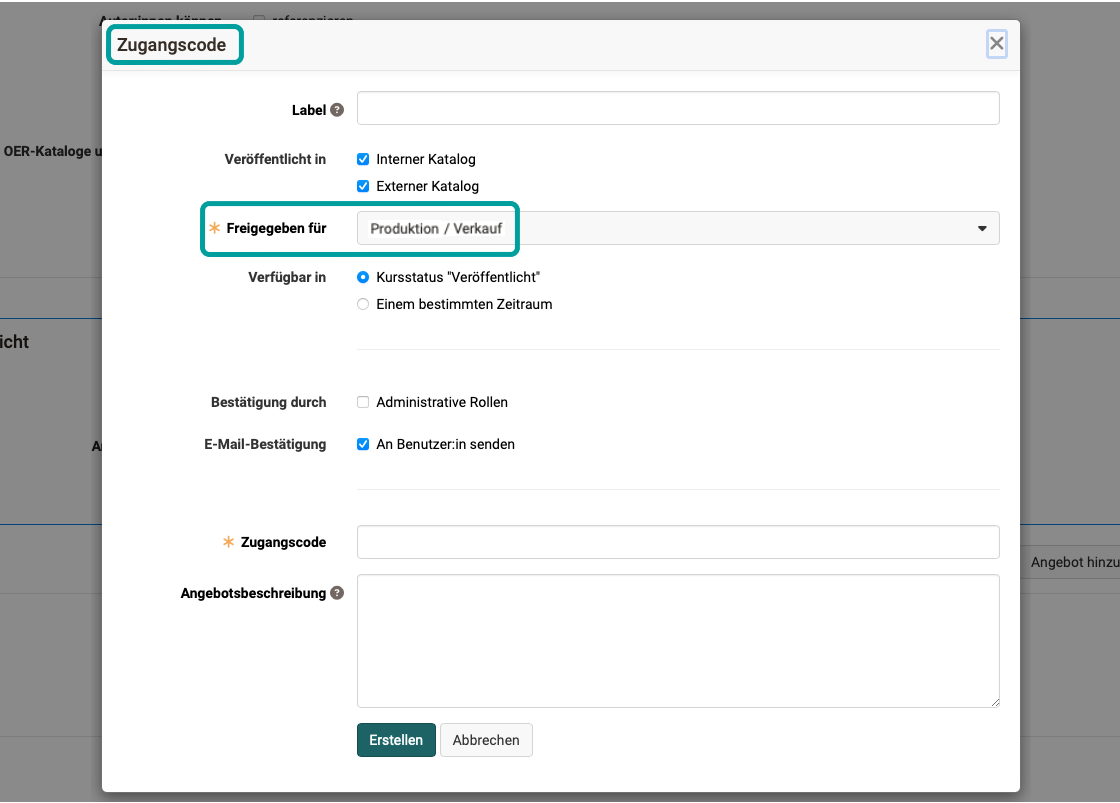Open the help icon beside Angebotsbeschreibung
The width and height of the screenshot is (1120, 803).
pyautogui.click(x=337, y=593)
